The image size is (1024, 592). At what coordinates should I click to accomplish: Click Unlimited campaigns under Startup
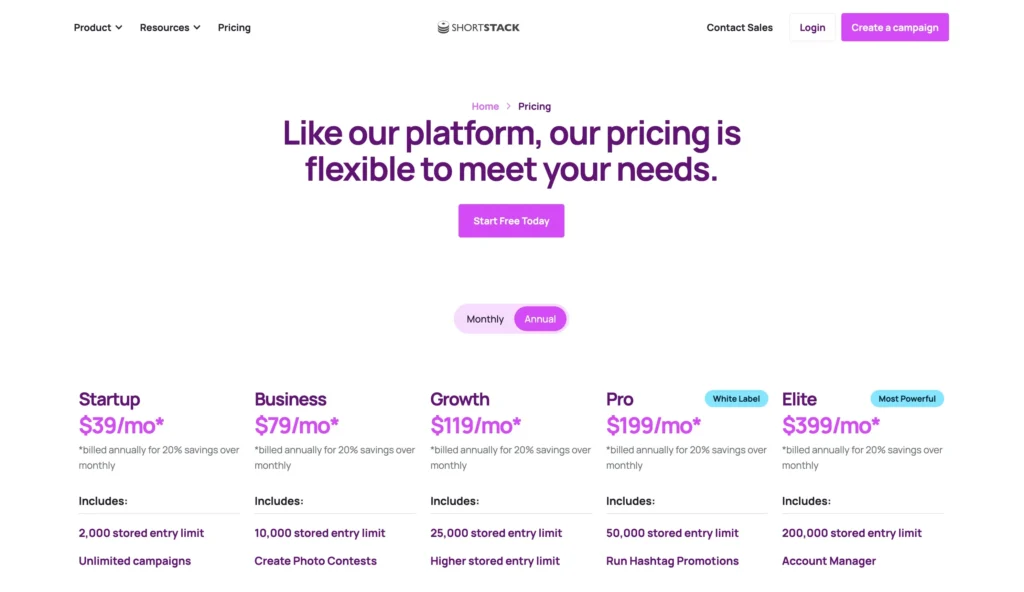click(x=135, y=561)
